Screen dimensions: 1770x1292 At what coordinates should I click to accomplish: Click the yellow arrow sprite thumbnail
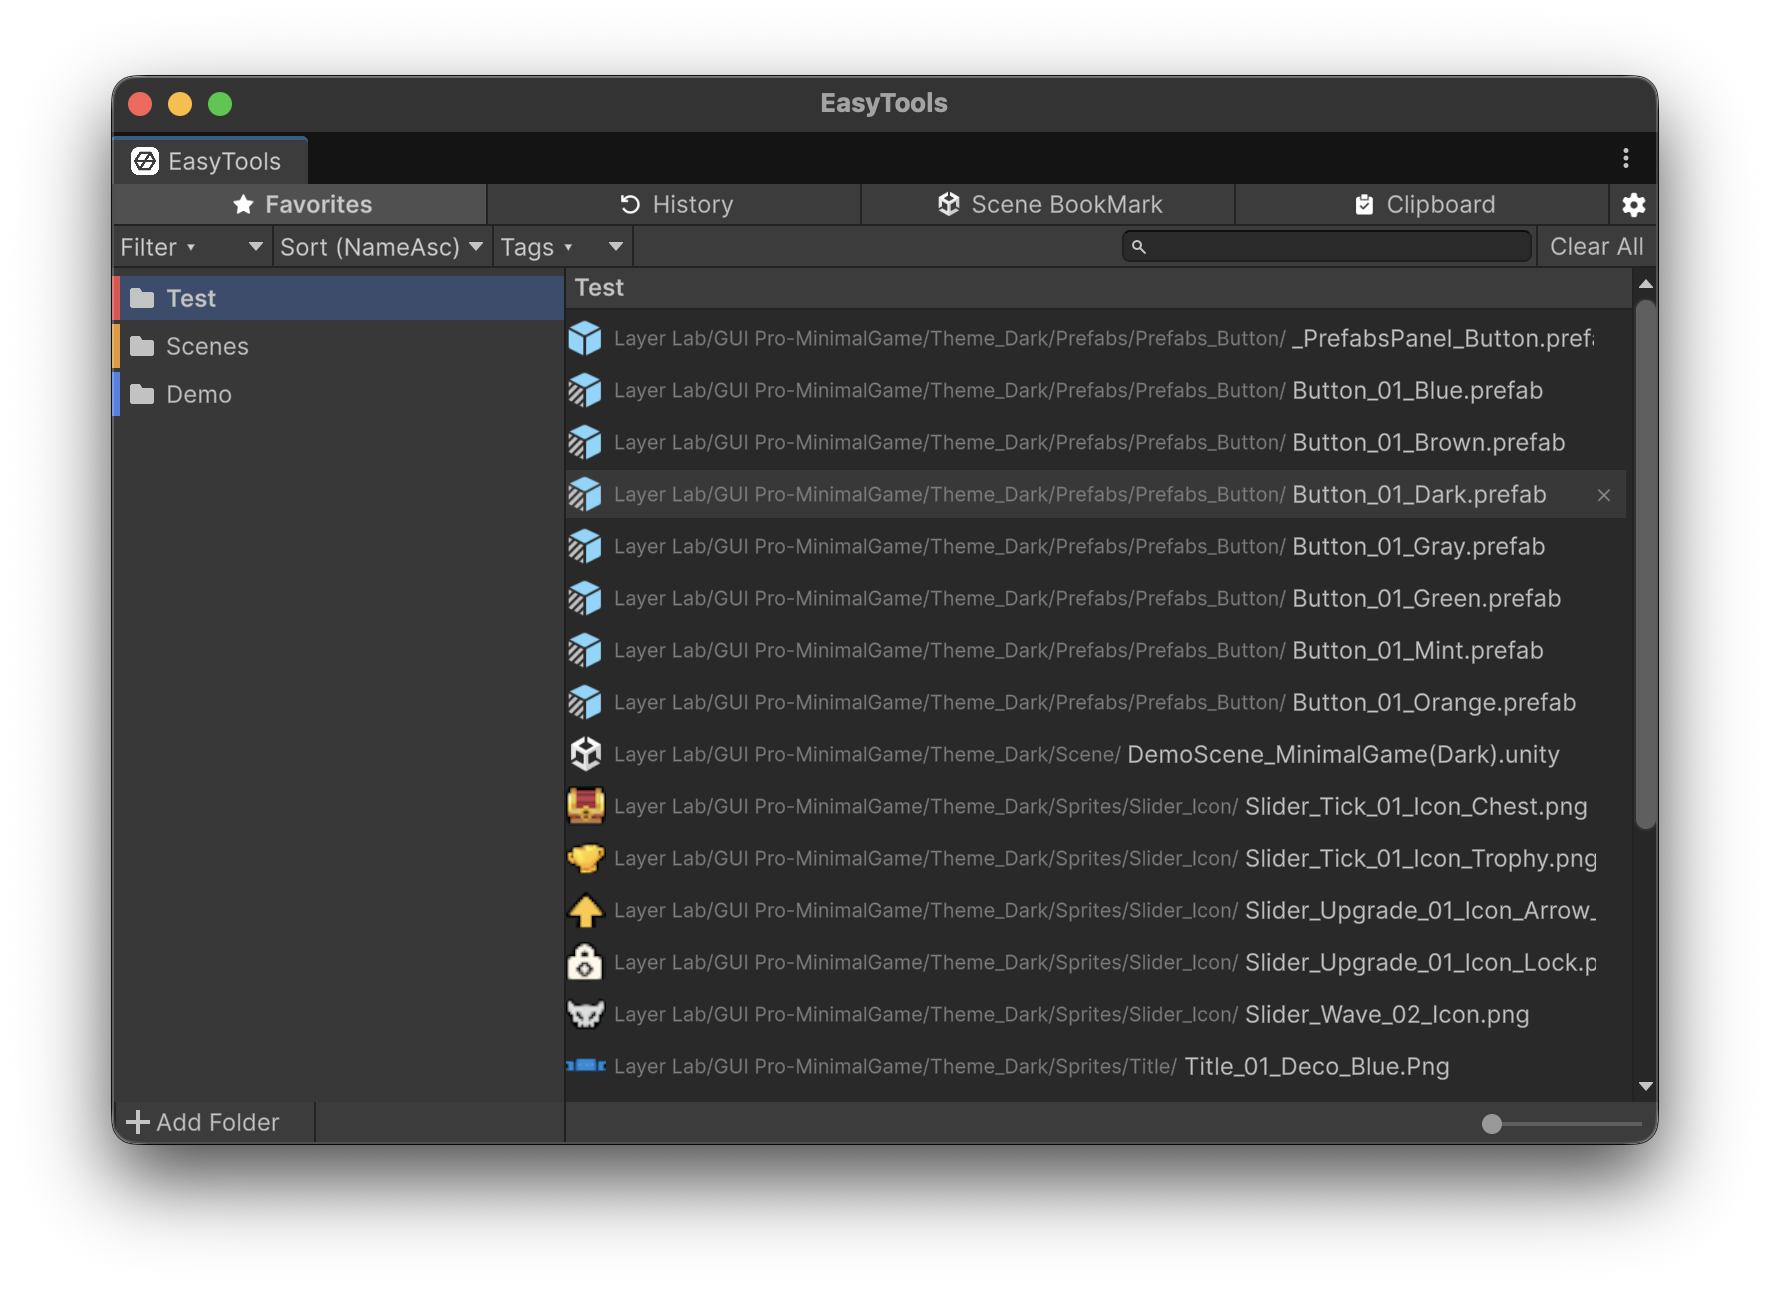585,910
